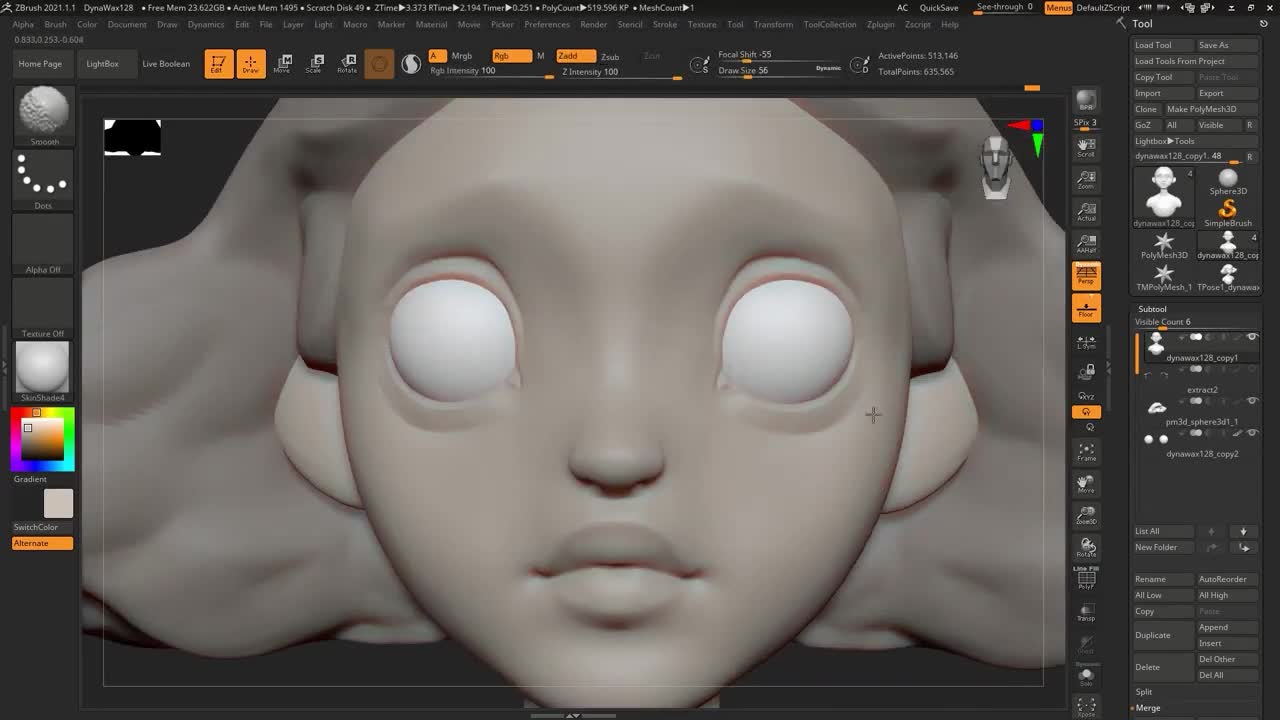
Task: Select the Sphere3D tool thumbnail
Action: pos(1228,182)
